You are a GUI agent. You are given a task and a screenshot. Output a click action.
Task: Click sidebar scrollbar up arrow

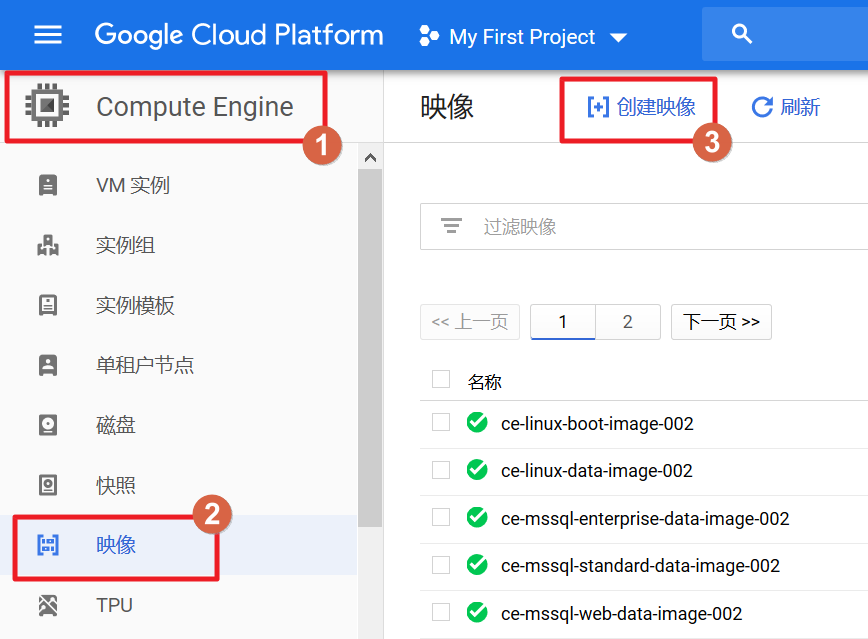coord(369,157)
